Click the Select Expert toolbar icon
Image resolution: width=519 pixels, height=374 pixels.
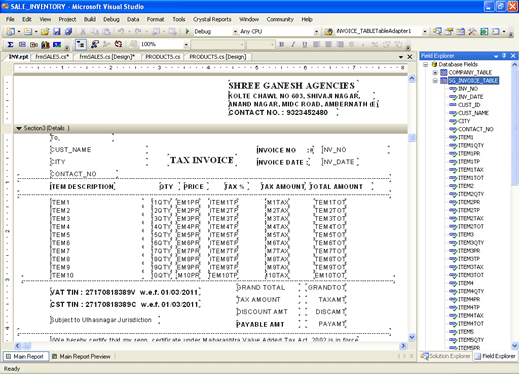pyautogui.click(x=95, y=44)
